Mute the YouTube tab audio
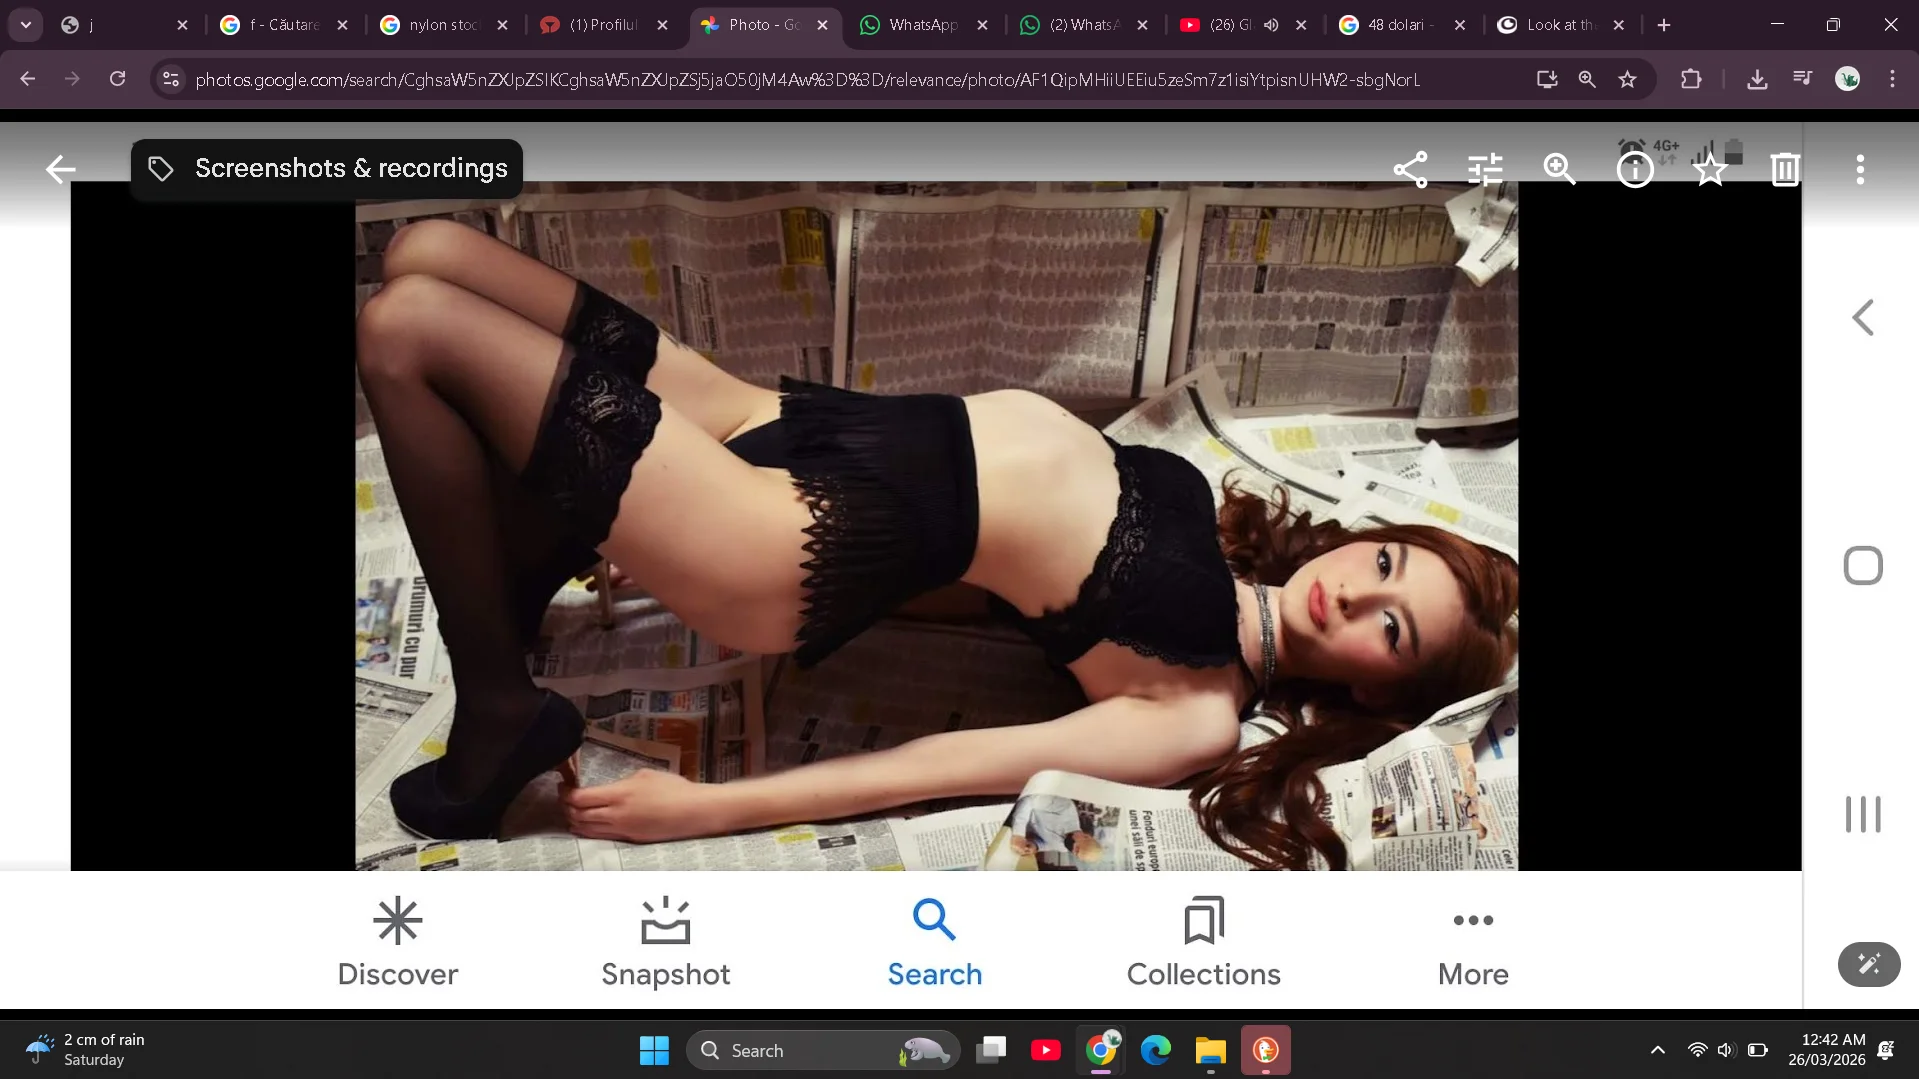The height and width of the screenshot is (1079, 1919). pyautogui.click(x=1270, y=25)
